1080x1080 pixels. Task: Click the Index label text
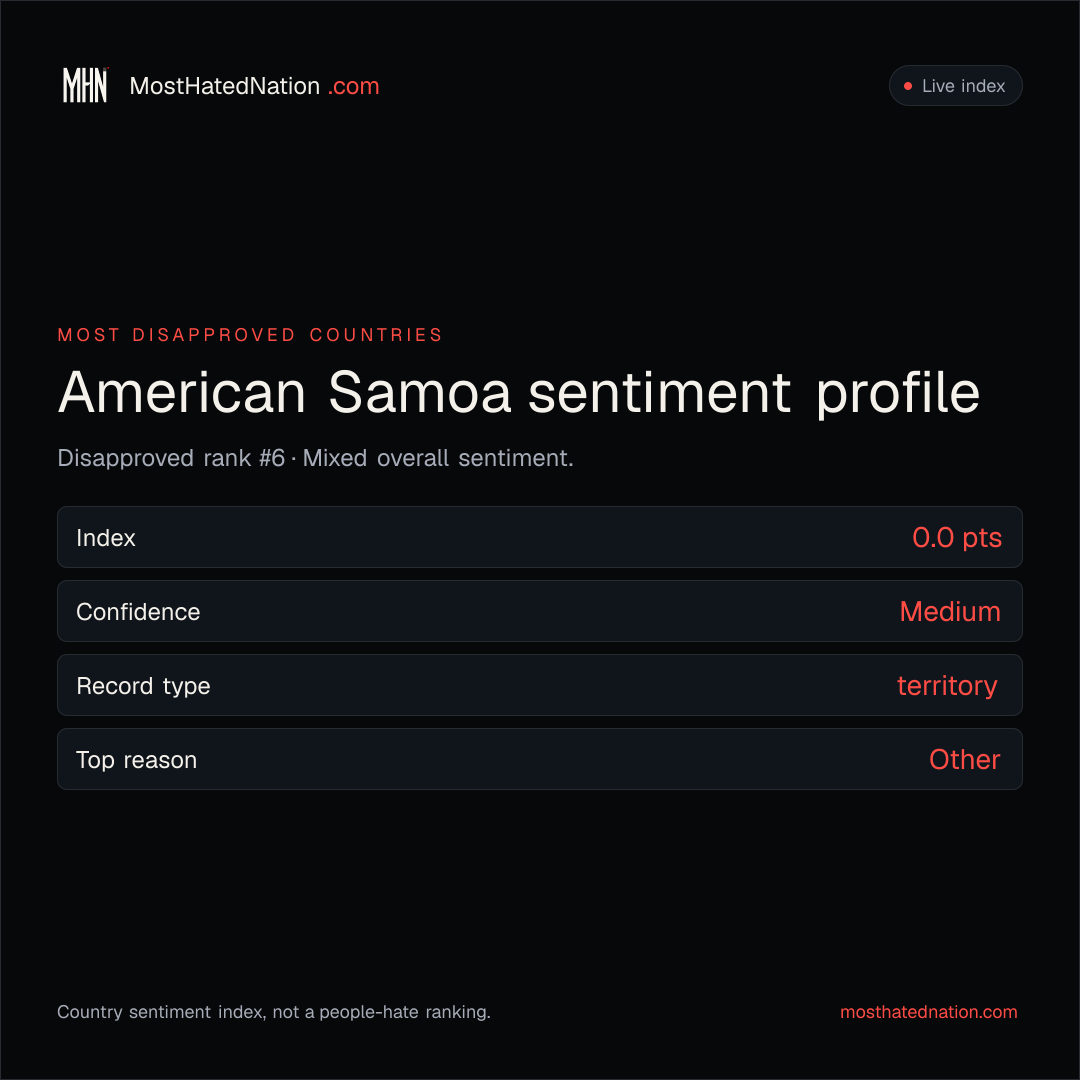pyautogui.click(x=105, y=538)
